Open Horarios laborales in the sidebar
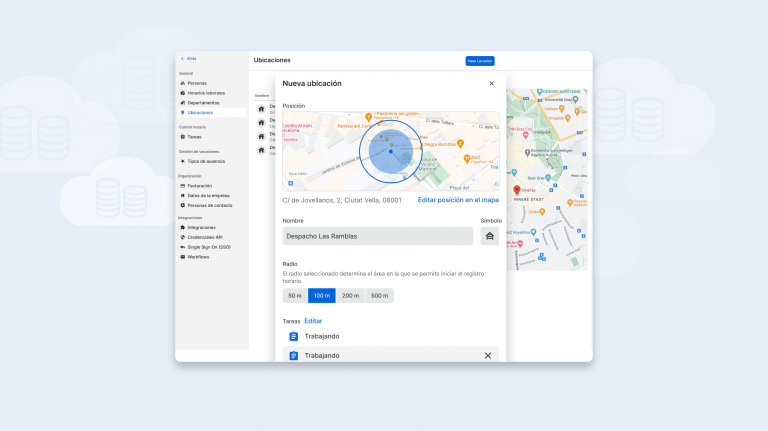The width and height of the screenshot is (768, 431). tap(206, 93)
